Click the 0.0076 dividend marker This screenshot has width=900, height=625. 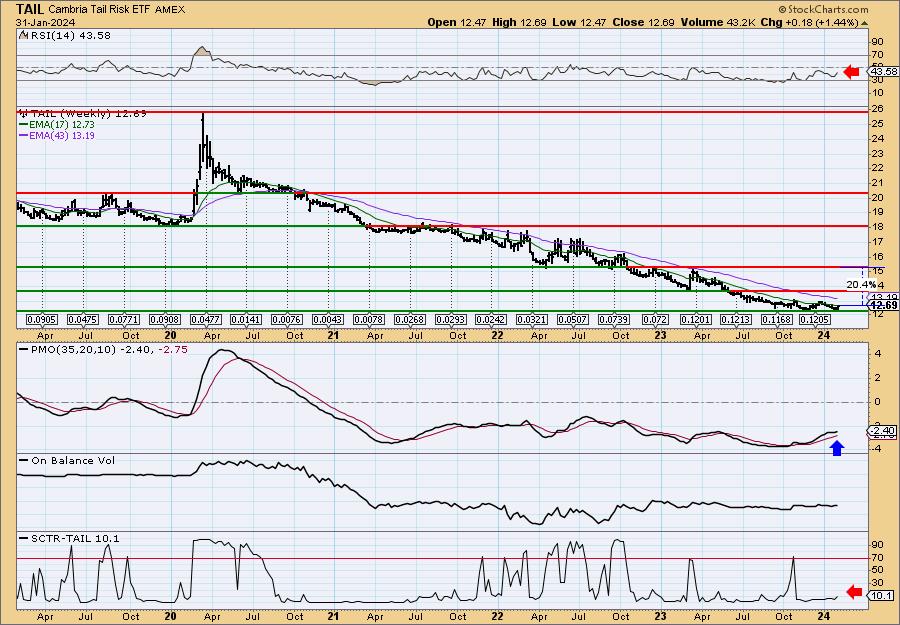(x=288, y=319)
